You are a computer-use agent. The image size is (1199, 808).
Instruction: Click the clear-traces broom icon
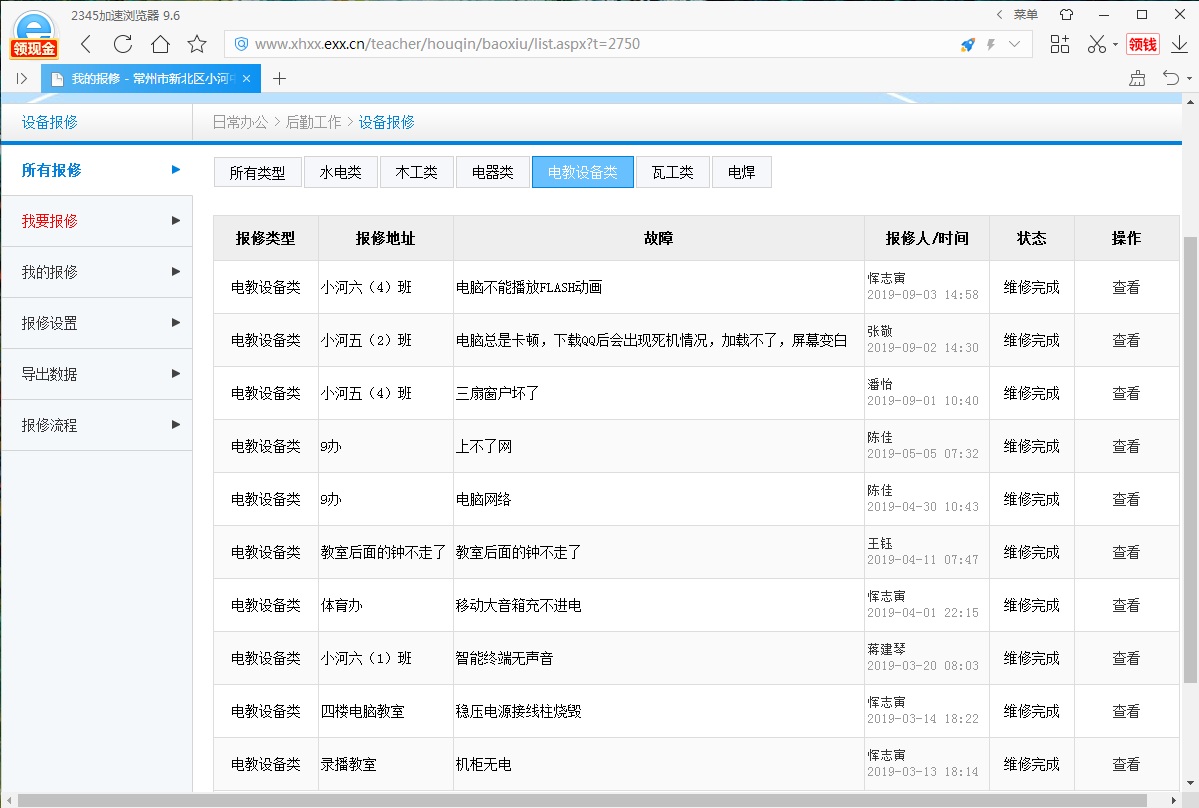1137,78
